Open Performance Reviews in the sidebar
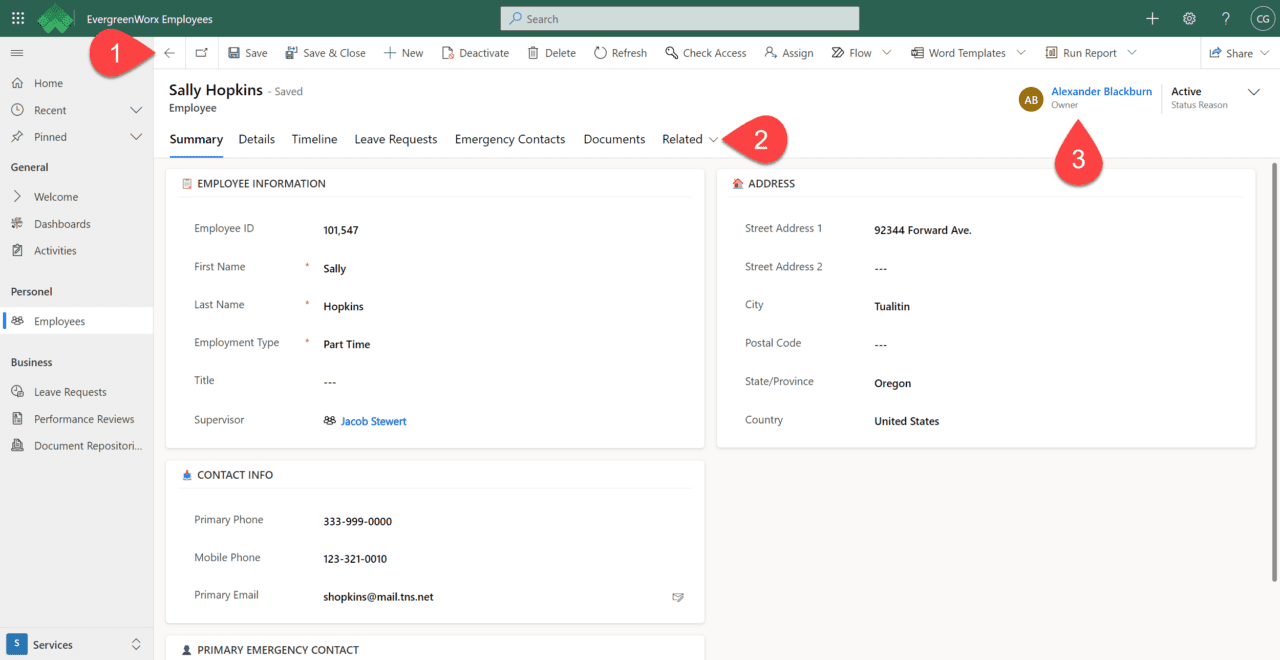This screenshot has height=660, width=1280. click(84, 419)
